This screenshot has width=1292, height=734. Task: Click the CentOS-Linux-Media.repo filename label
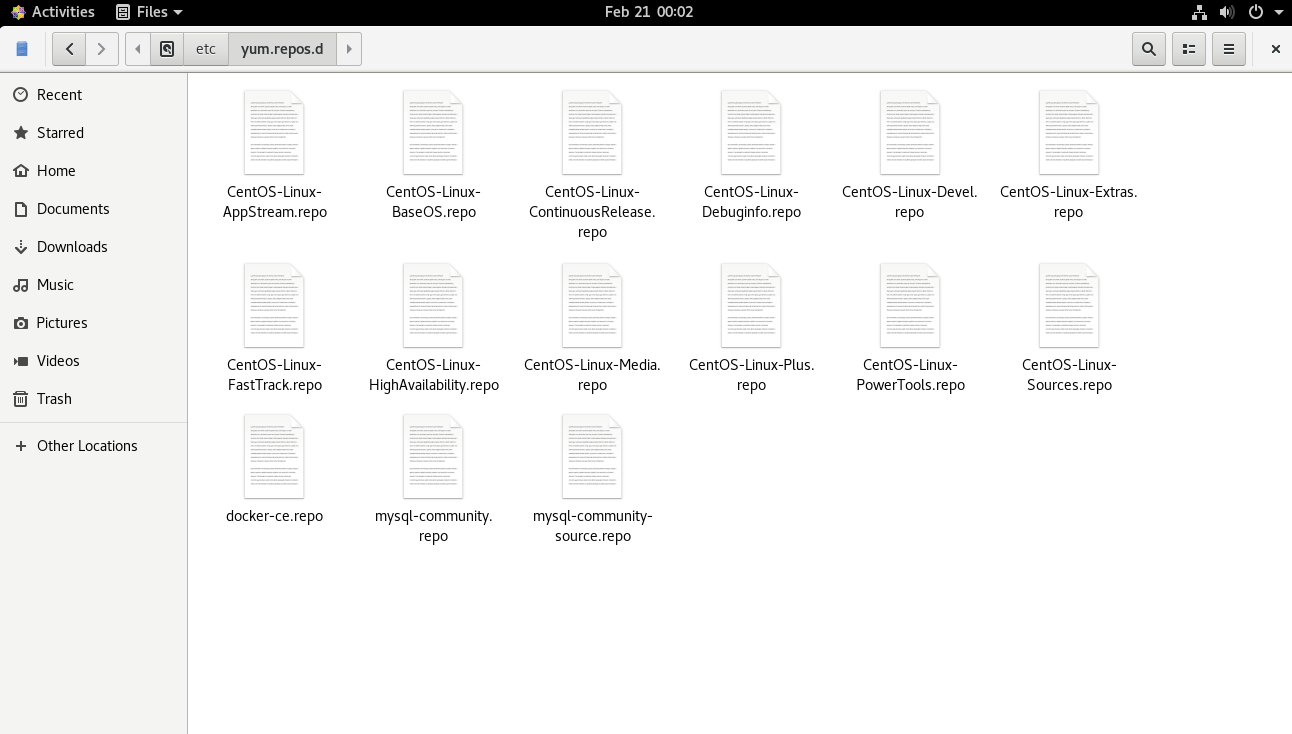click(592, 375)
